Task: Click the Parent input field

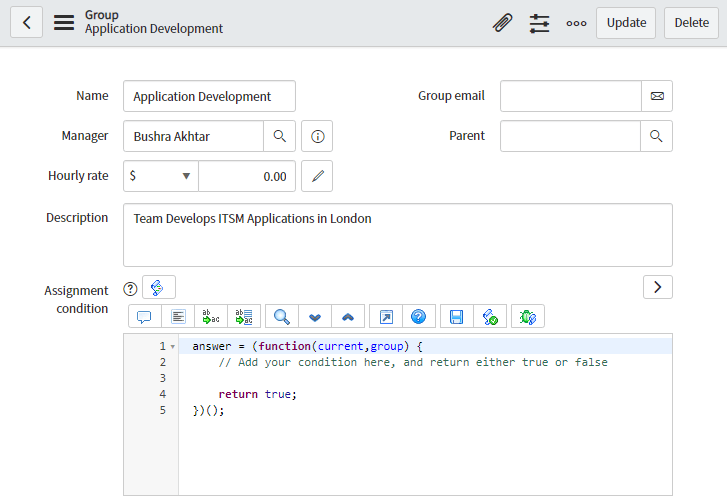Action: point(570,136)
